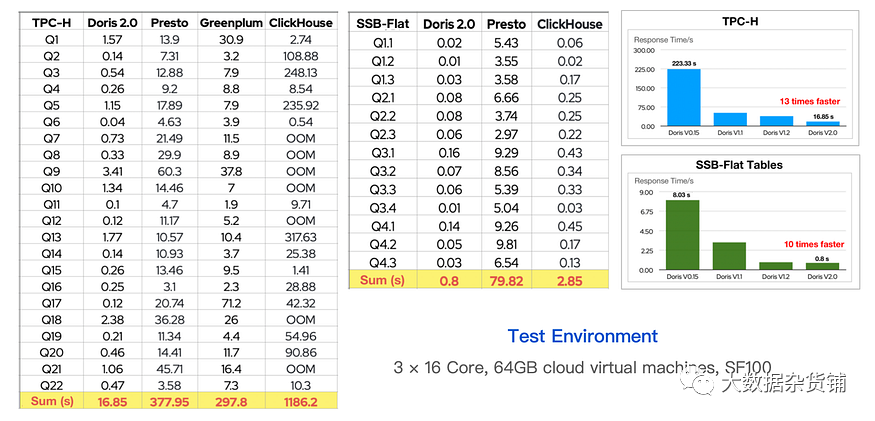This screenshot has height=421, width=875.
Task: Click the green Doris V1.1 bar in SSB-Flat chart
Action: (x=729, y=256)
